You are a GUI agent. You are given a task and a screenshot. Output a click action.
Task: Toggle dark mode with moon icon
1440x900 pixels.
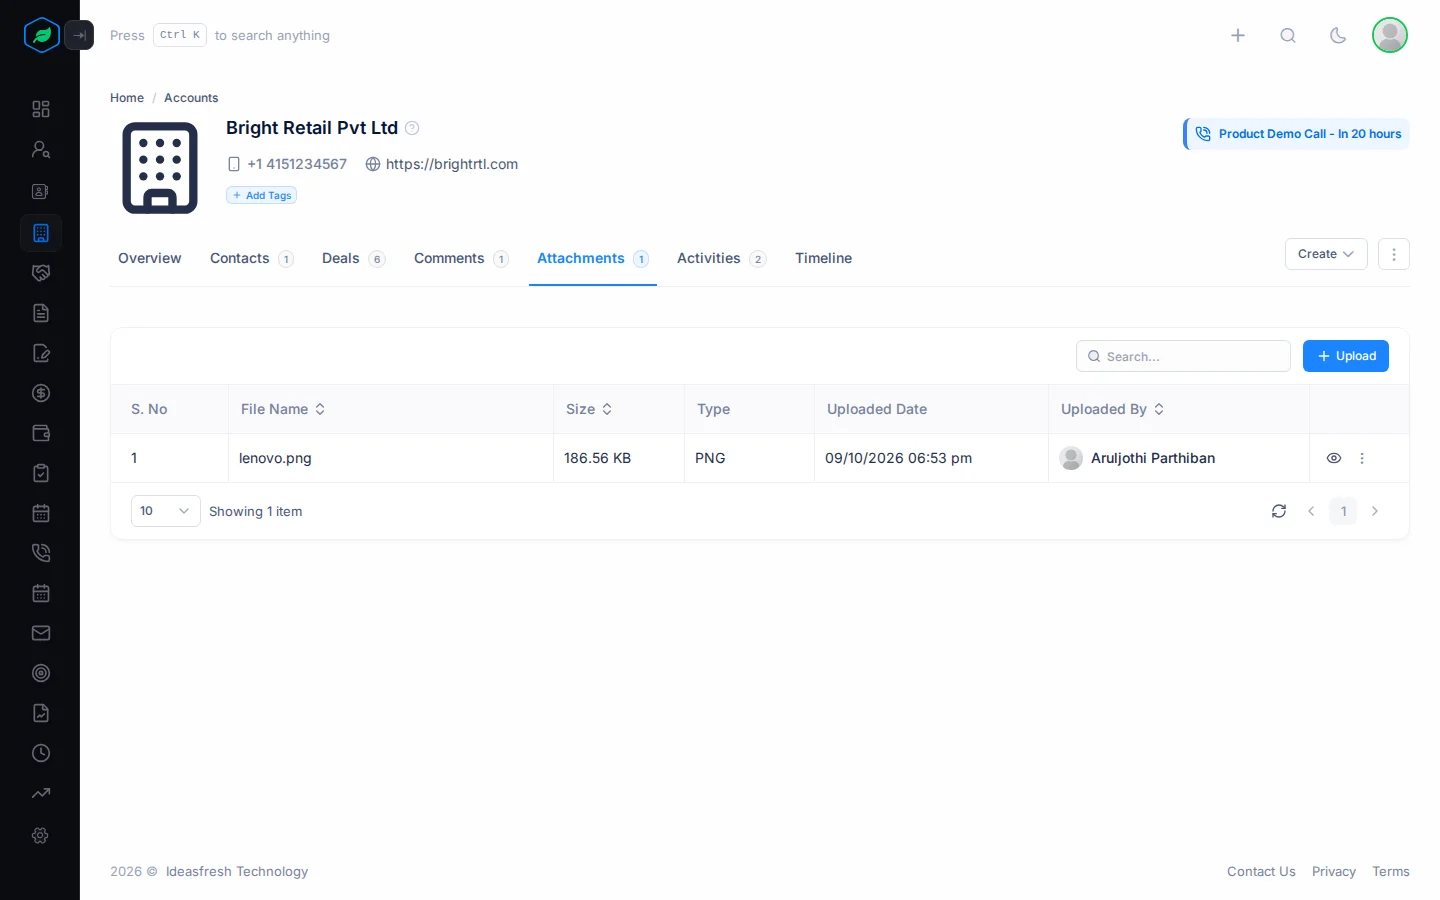[1338, 35]
